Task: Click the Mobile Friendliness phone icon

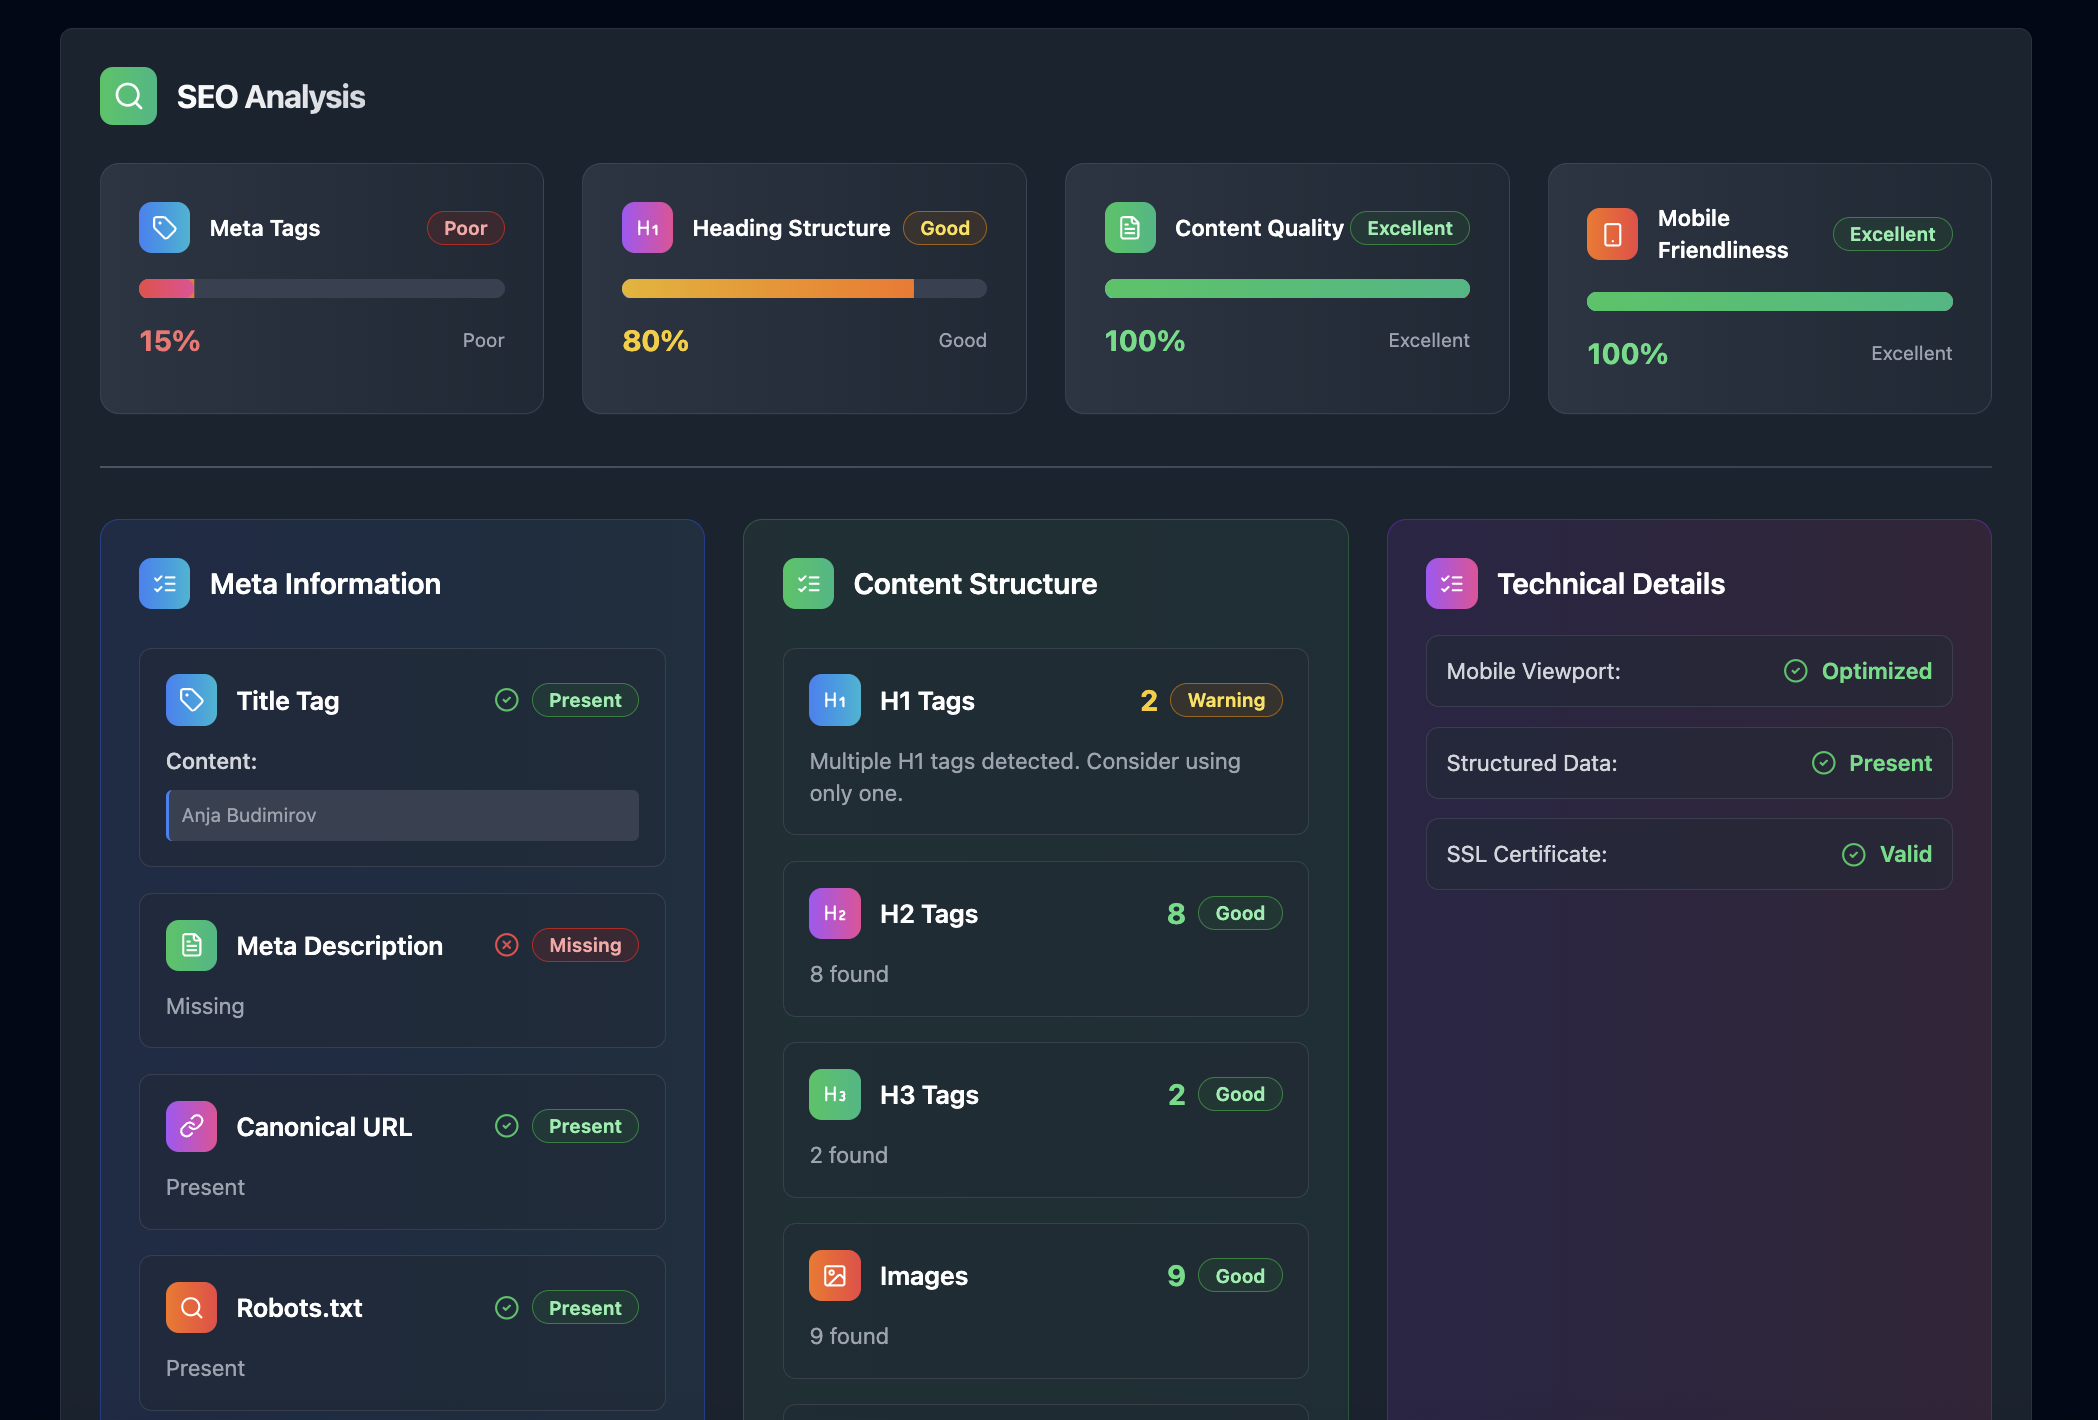Action: tap(1612, 234)
